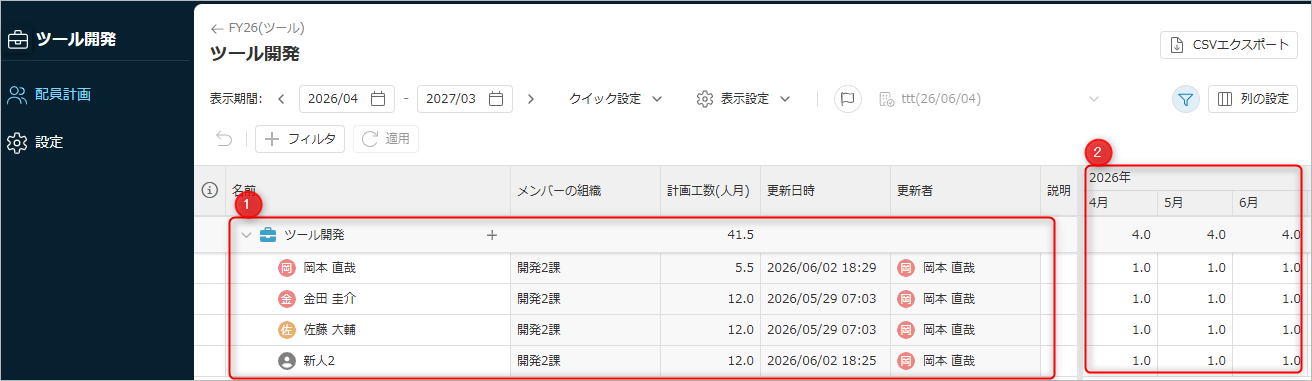Edit the start period field 2026/04
The height and width of the screenshot is (381, 1312).
point(347,99)
